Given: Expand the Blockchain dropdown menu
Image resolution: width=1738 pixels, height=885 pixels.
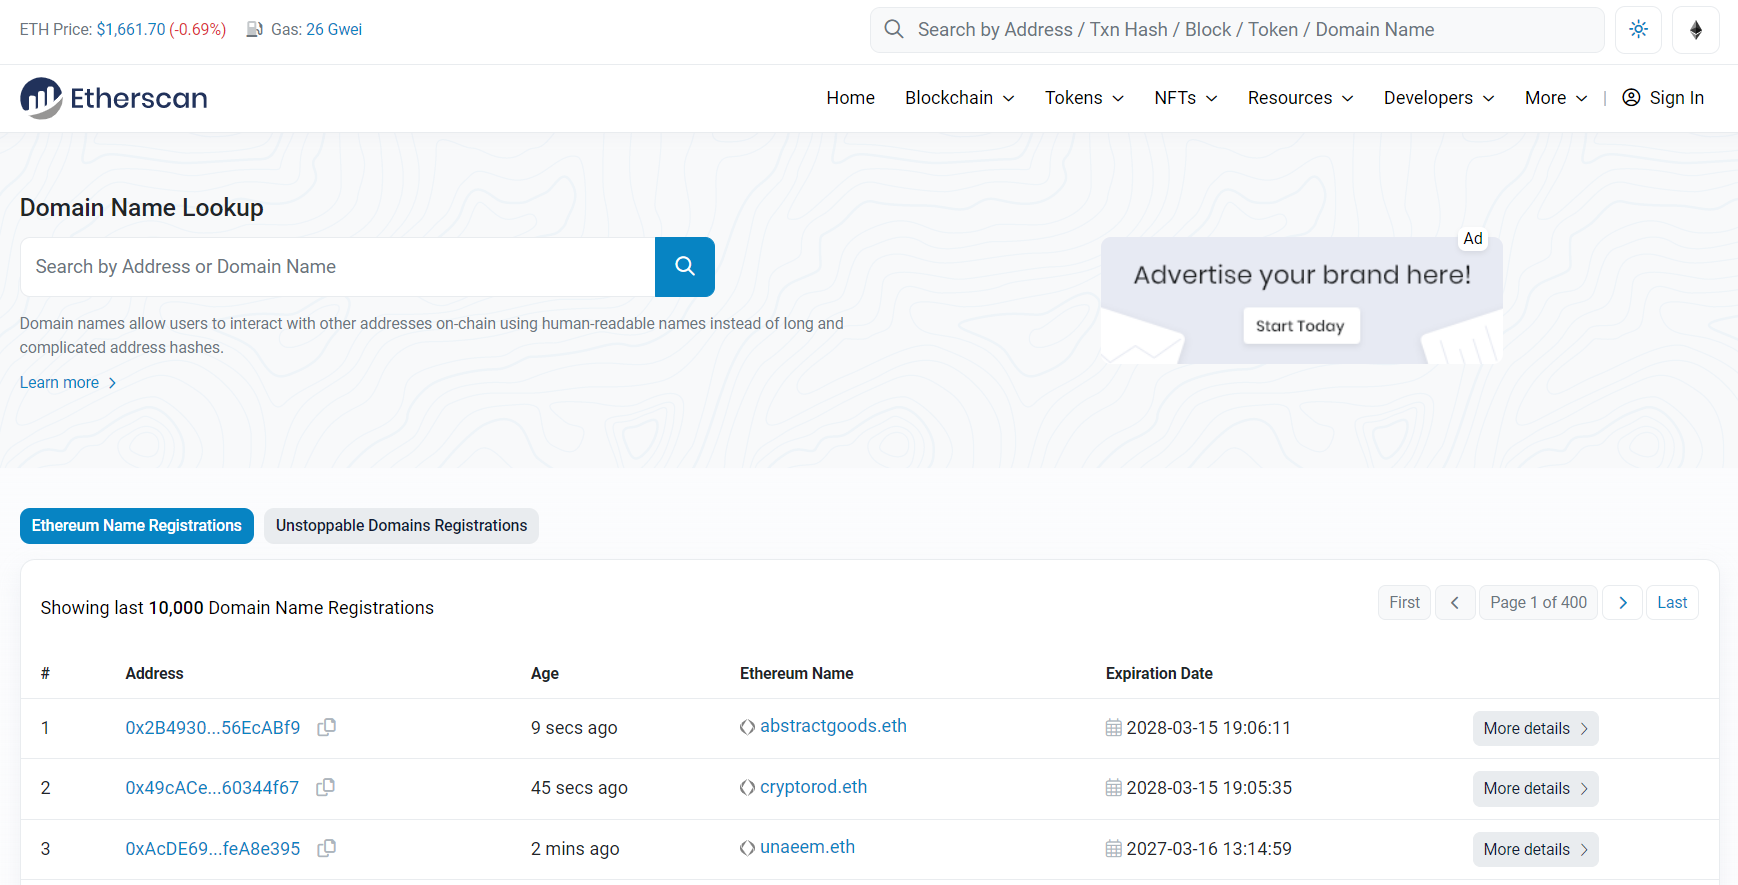Looking at the screenshot, I should 959,98.
